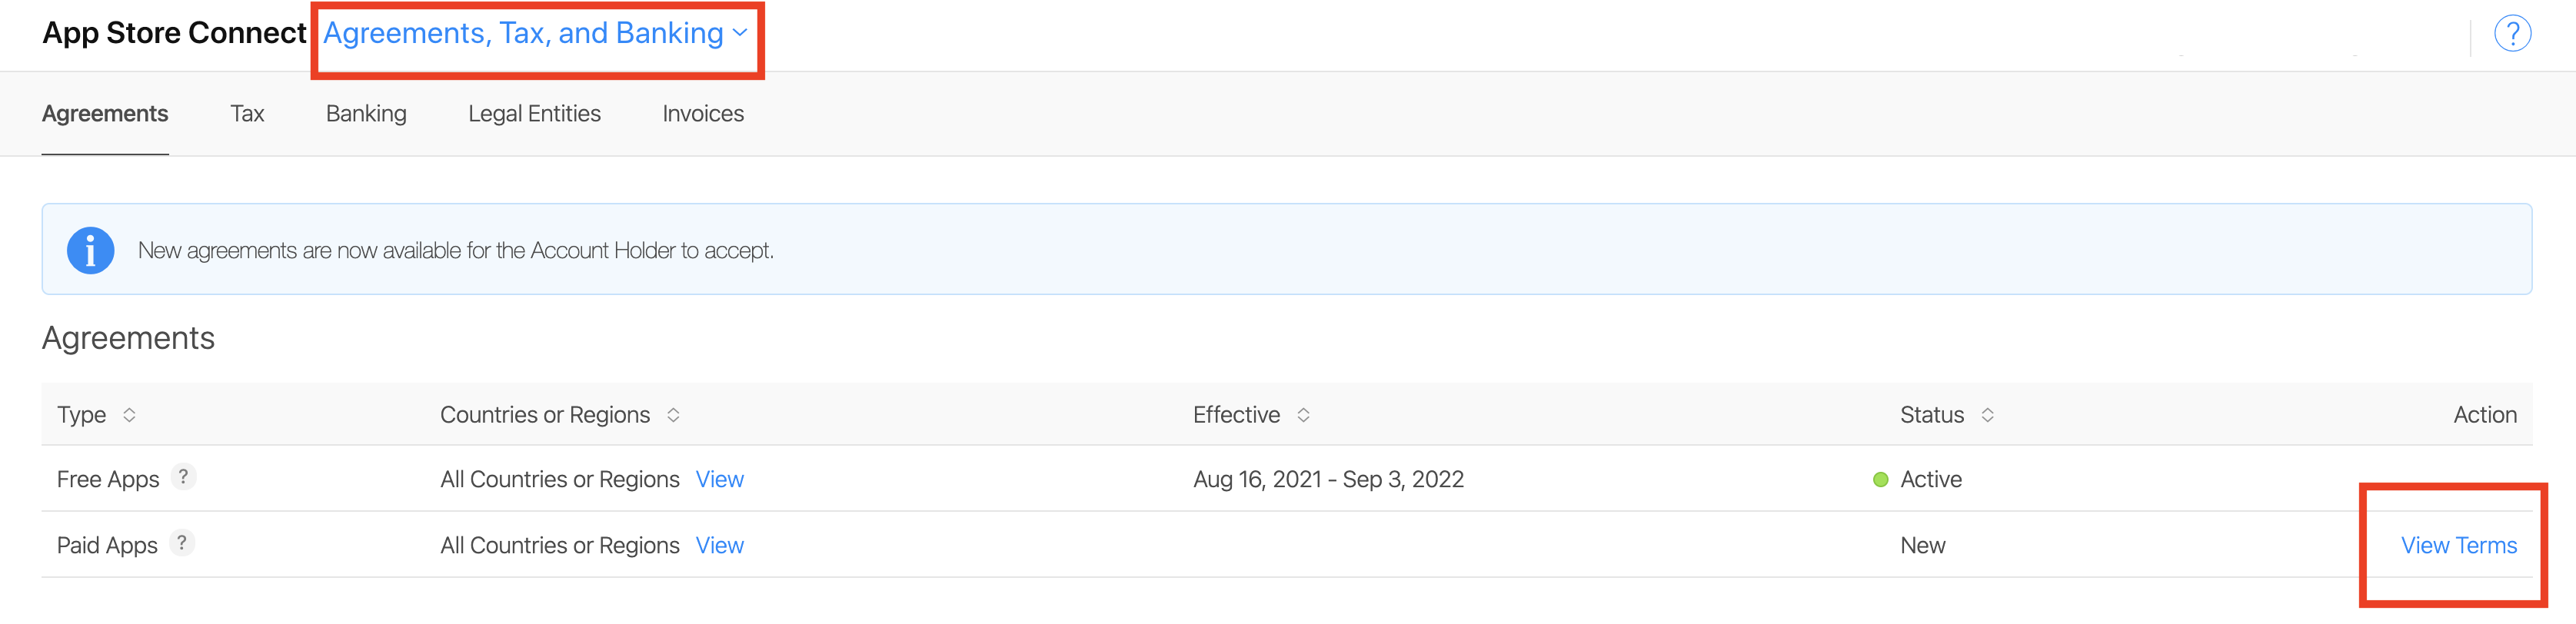Click View Terms for Paid Apps
Screen dimensions: 2576x624
2458,546
